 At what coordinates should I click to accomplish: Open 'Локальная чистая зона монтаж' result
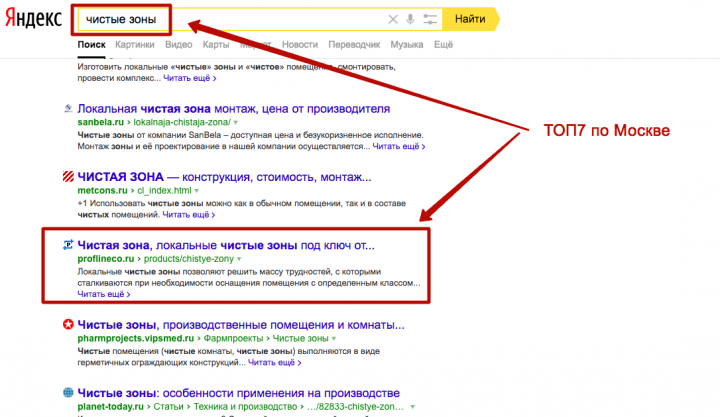[x=234, y=109]
